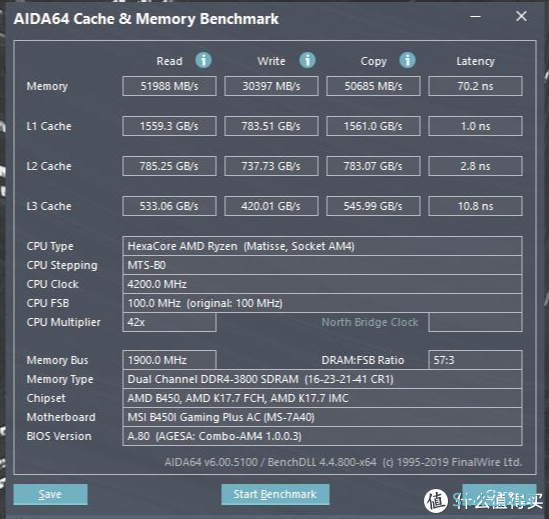Click the Motherboard field MSI B450I Gaming
549x519 pixels.
pyautogui.click(x=322, y=417)
